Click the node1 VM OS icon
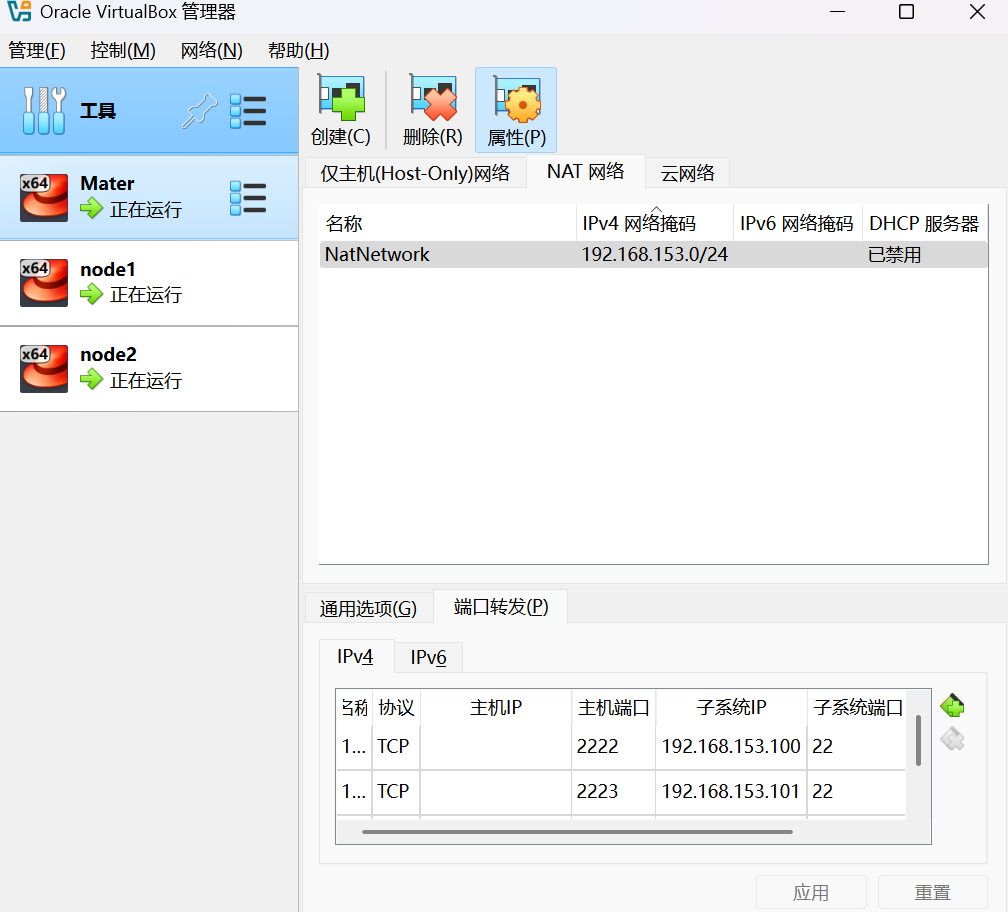 pos(44,283)
